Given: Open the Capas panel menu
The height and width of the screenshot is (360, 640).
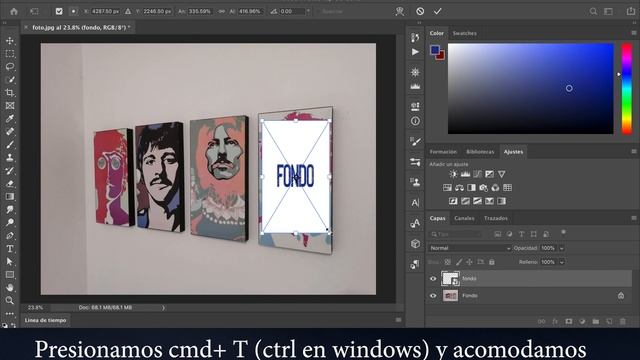Looking at the screenshot, I should tap(634, 218).
